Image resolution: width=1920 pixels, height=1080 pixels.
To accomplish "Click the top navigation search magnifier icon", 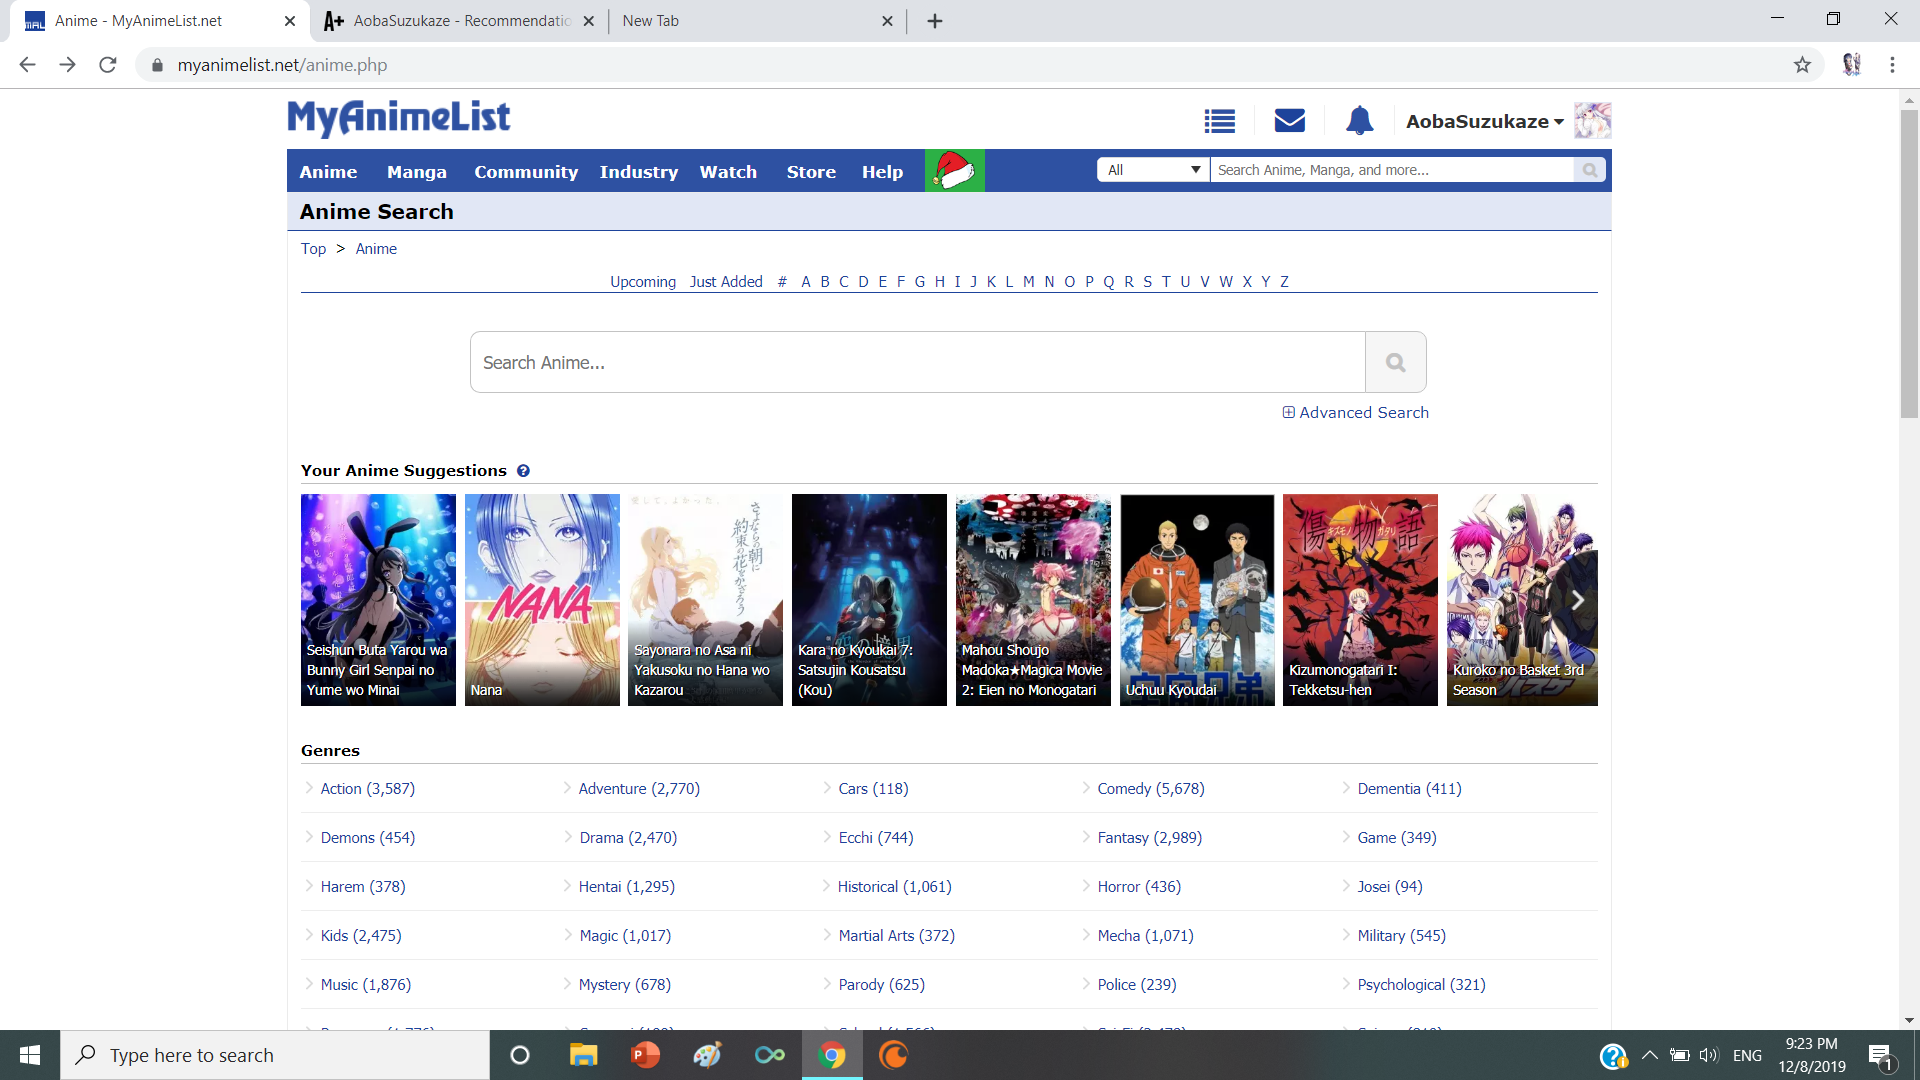I will point(1589,170).
